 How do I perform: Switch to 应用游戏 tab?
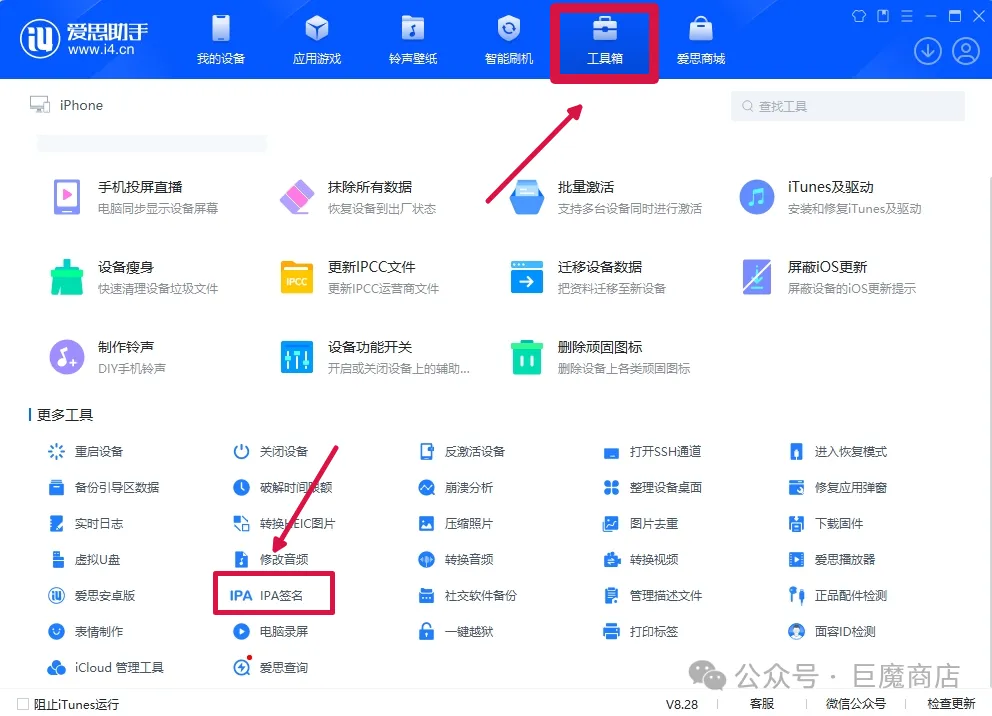tap(316, 40)
